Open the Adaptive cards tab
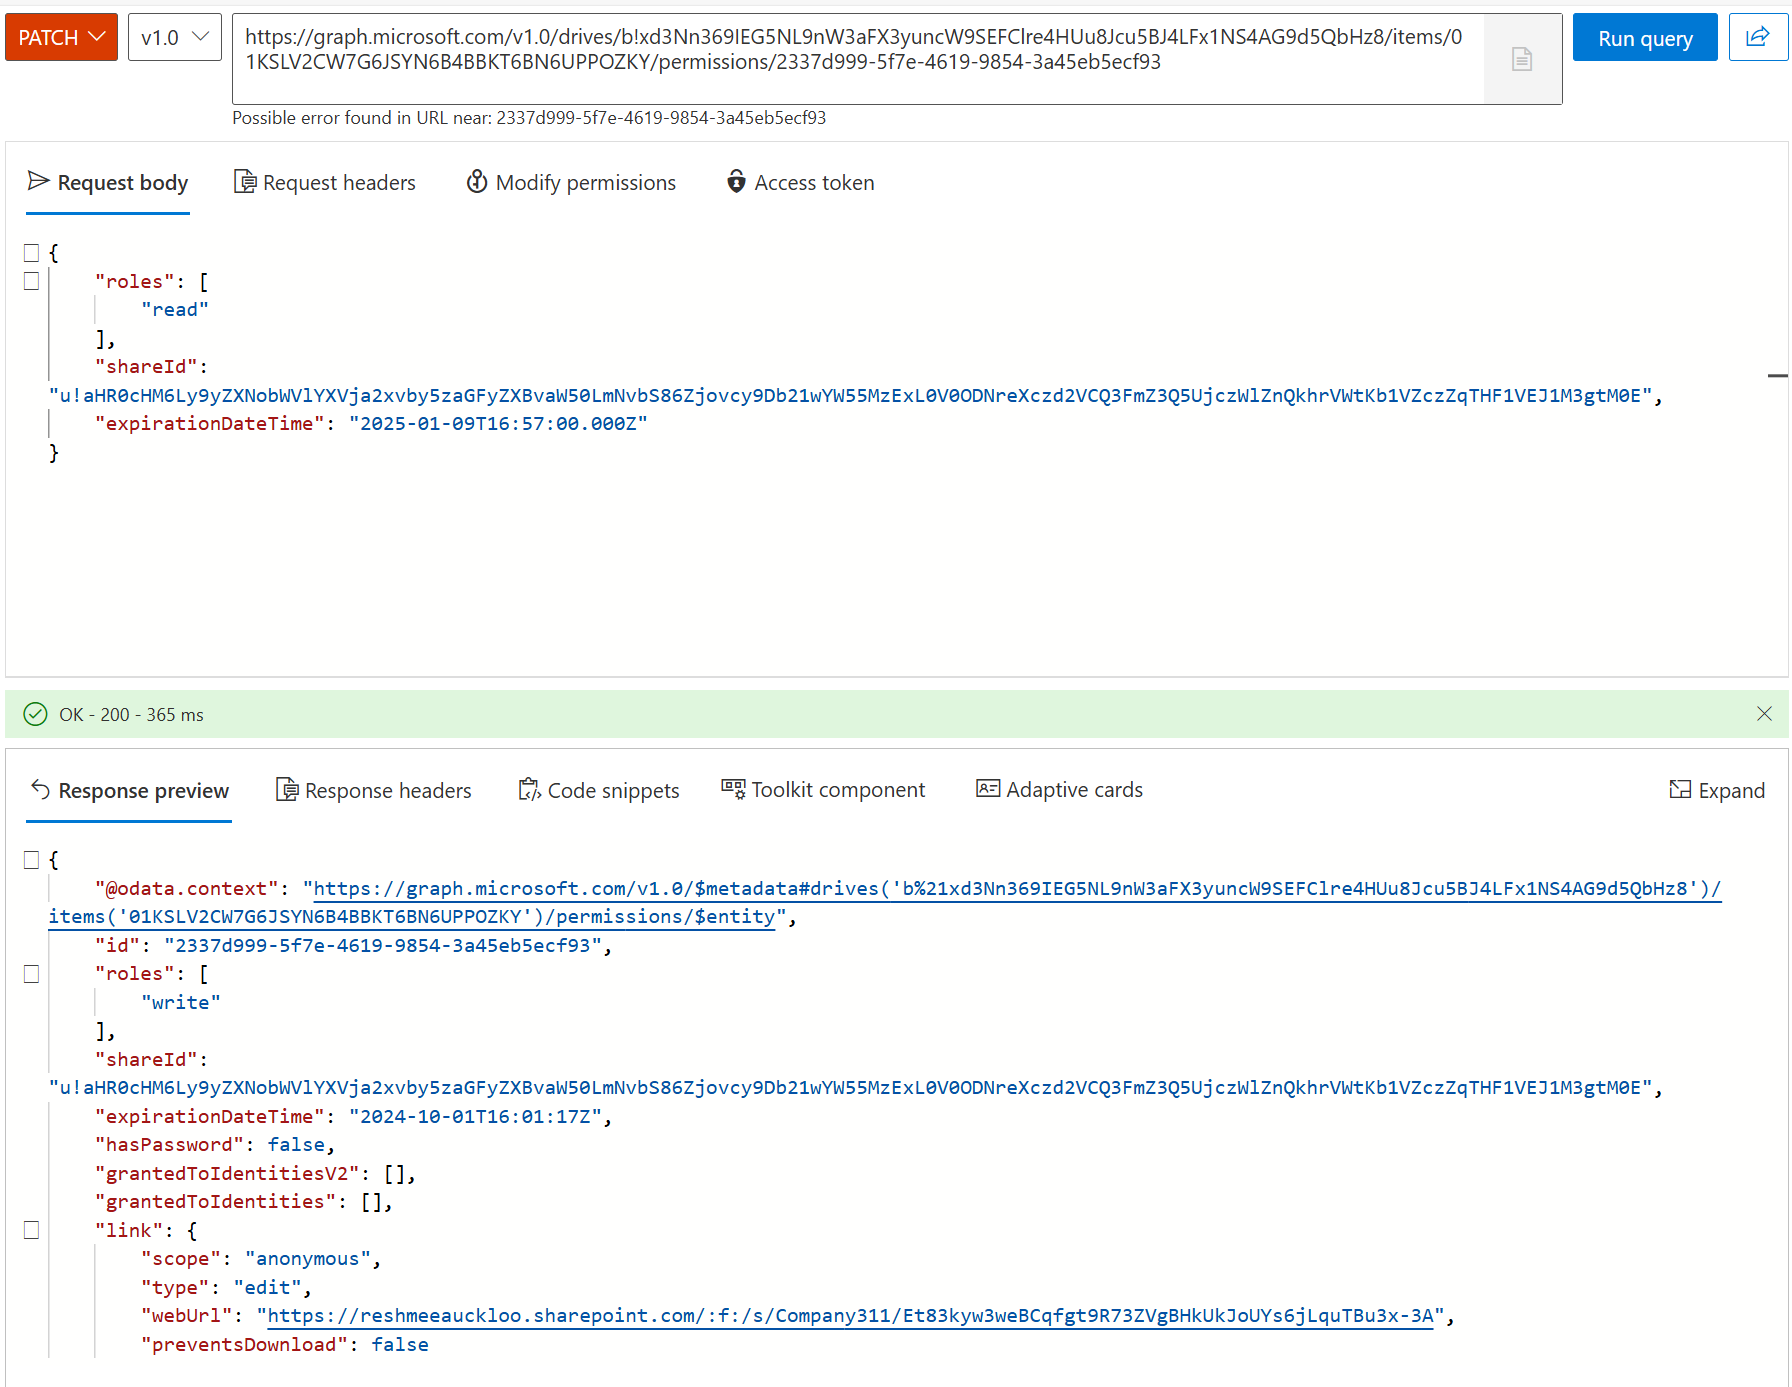1792x1387 pixels. pos(1060,790)
